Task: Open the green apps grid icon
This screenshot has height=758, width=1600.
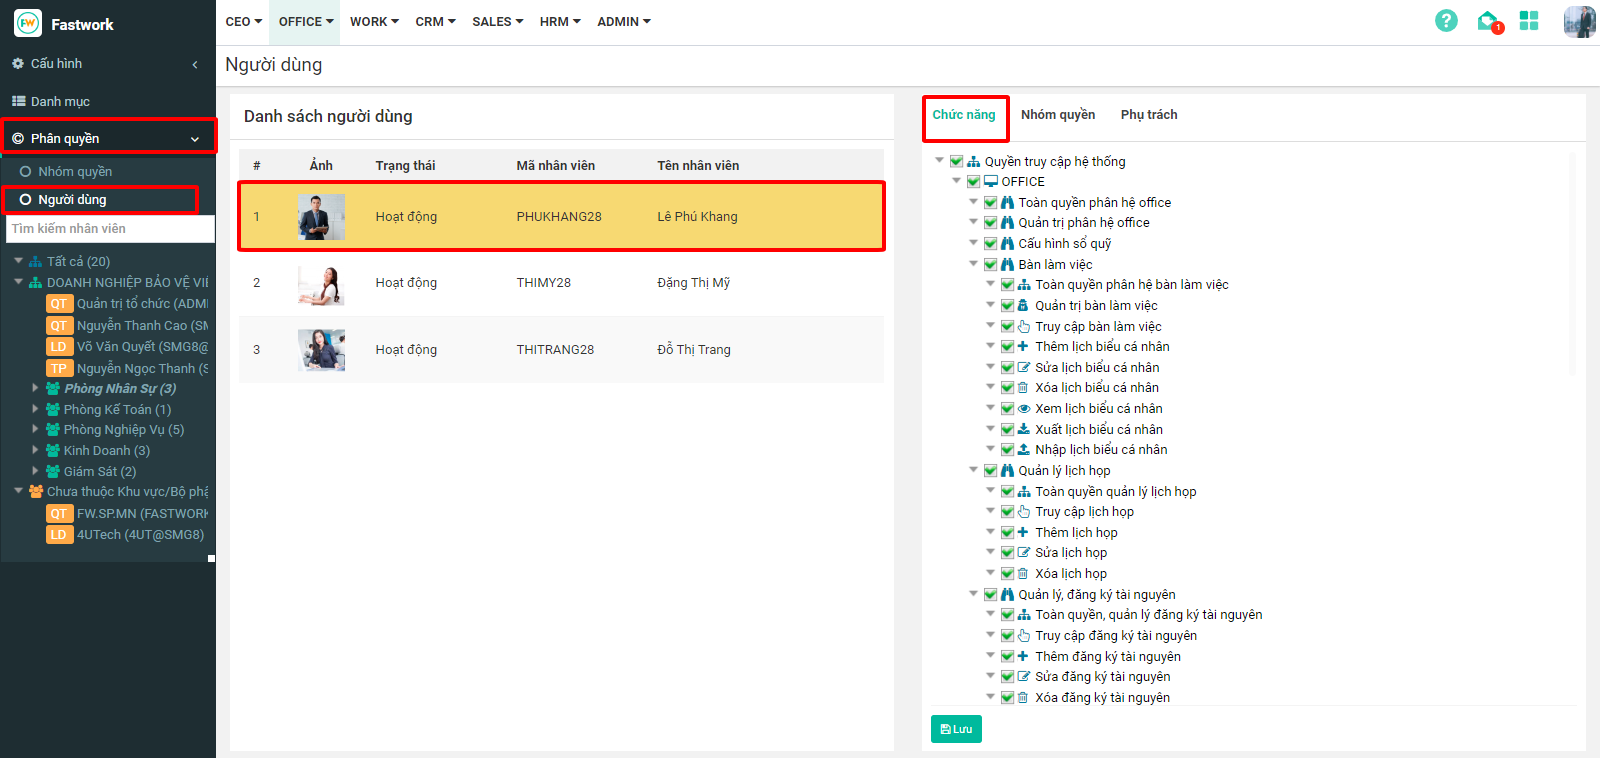Action: point(1529,21)
